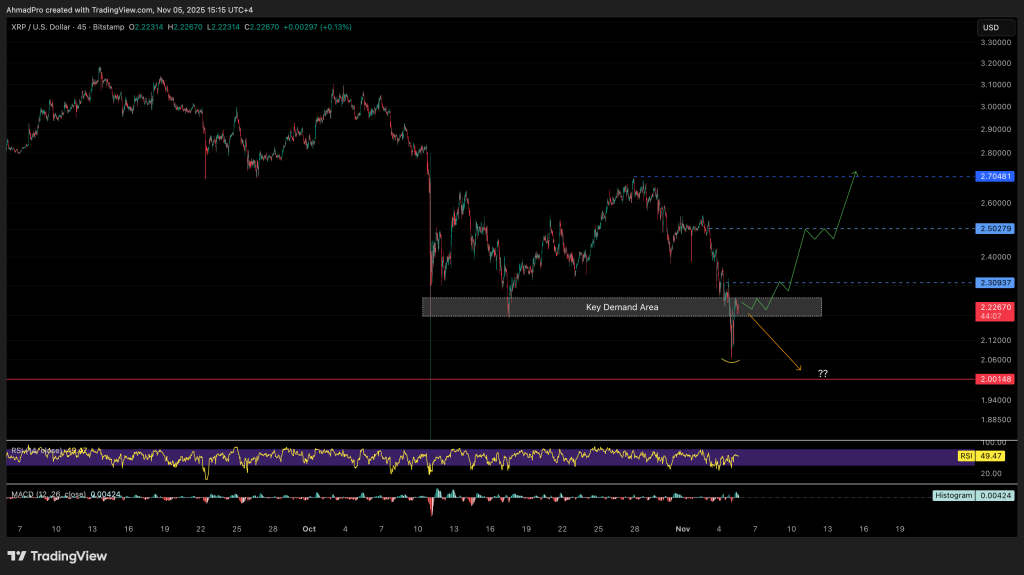Click the double question mark annotation
Viewport: 1024px width, 575px height.
click(x=822, y=374)
